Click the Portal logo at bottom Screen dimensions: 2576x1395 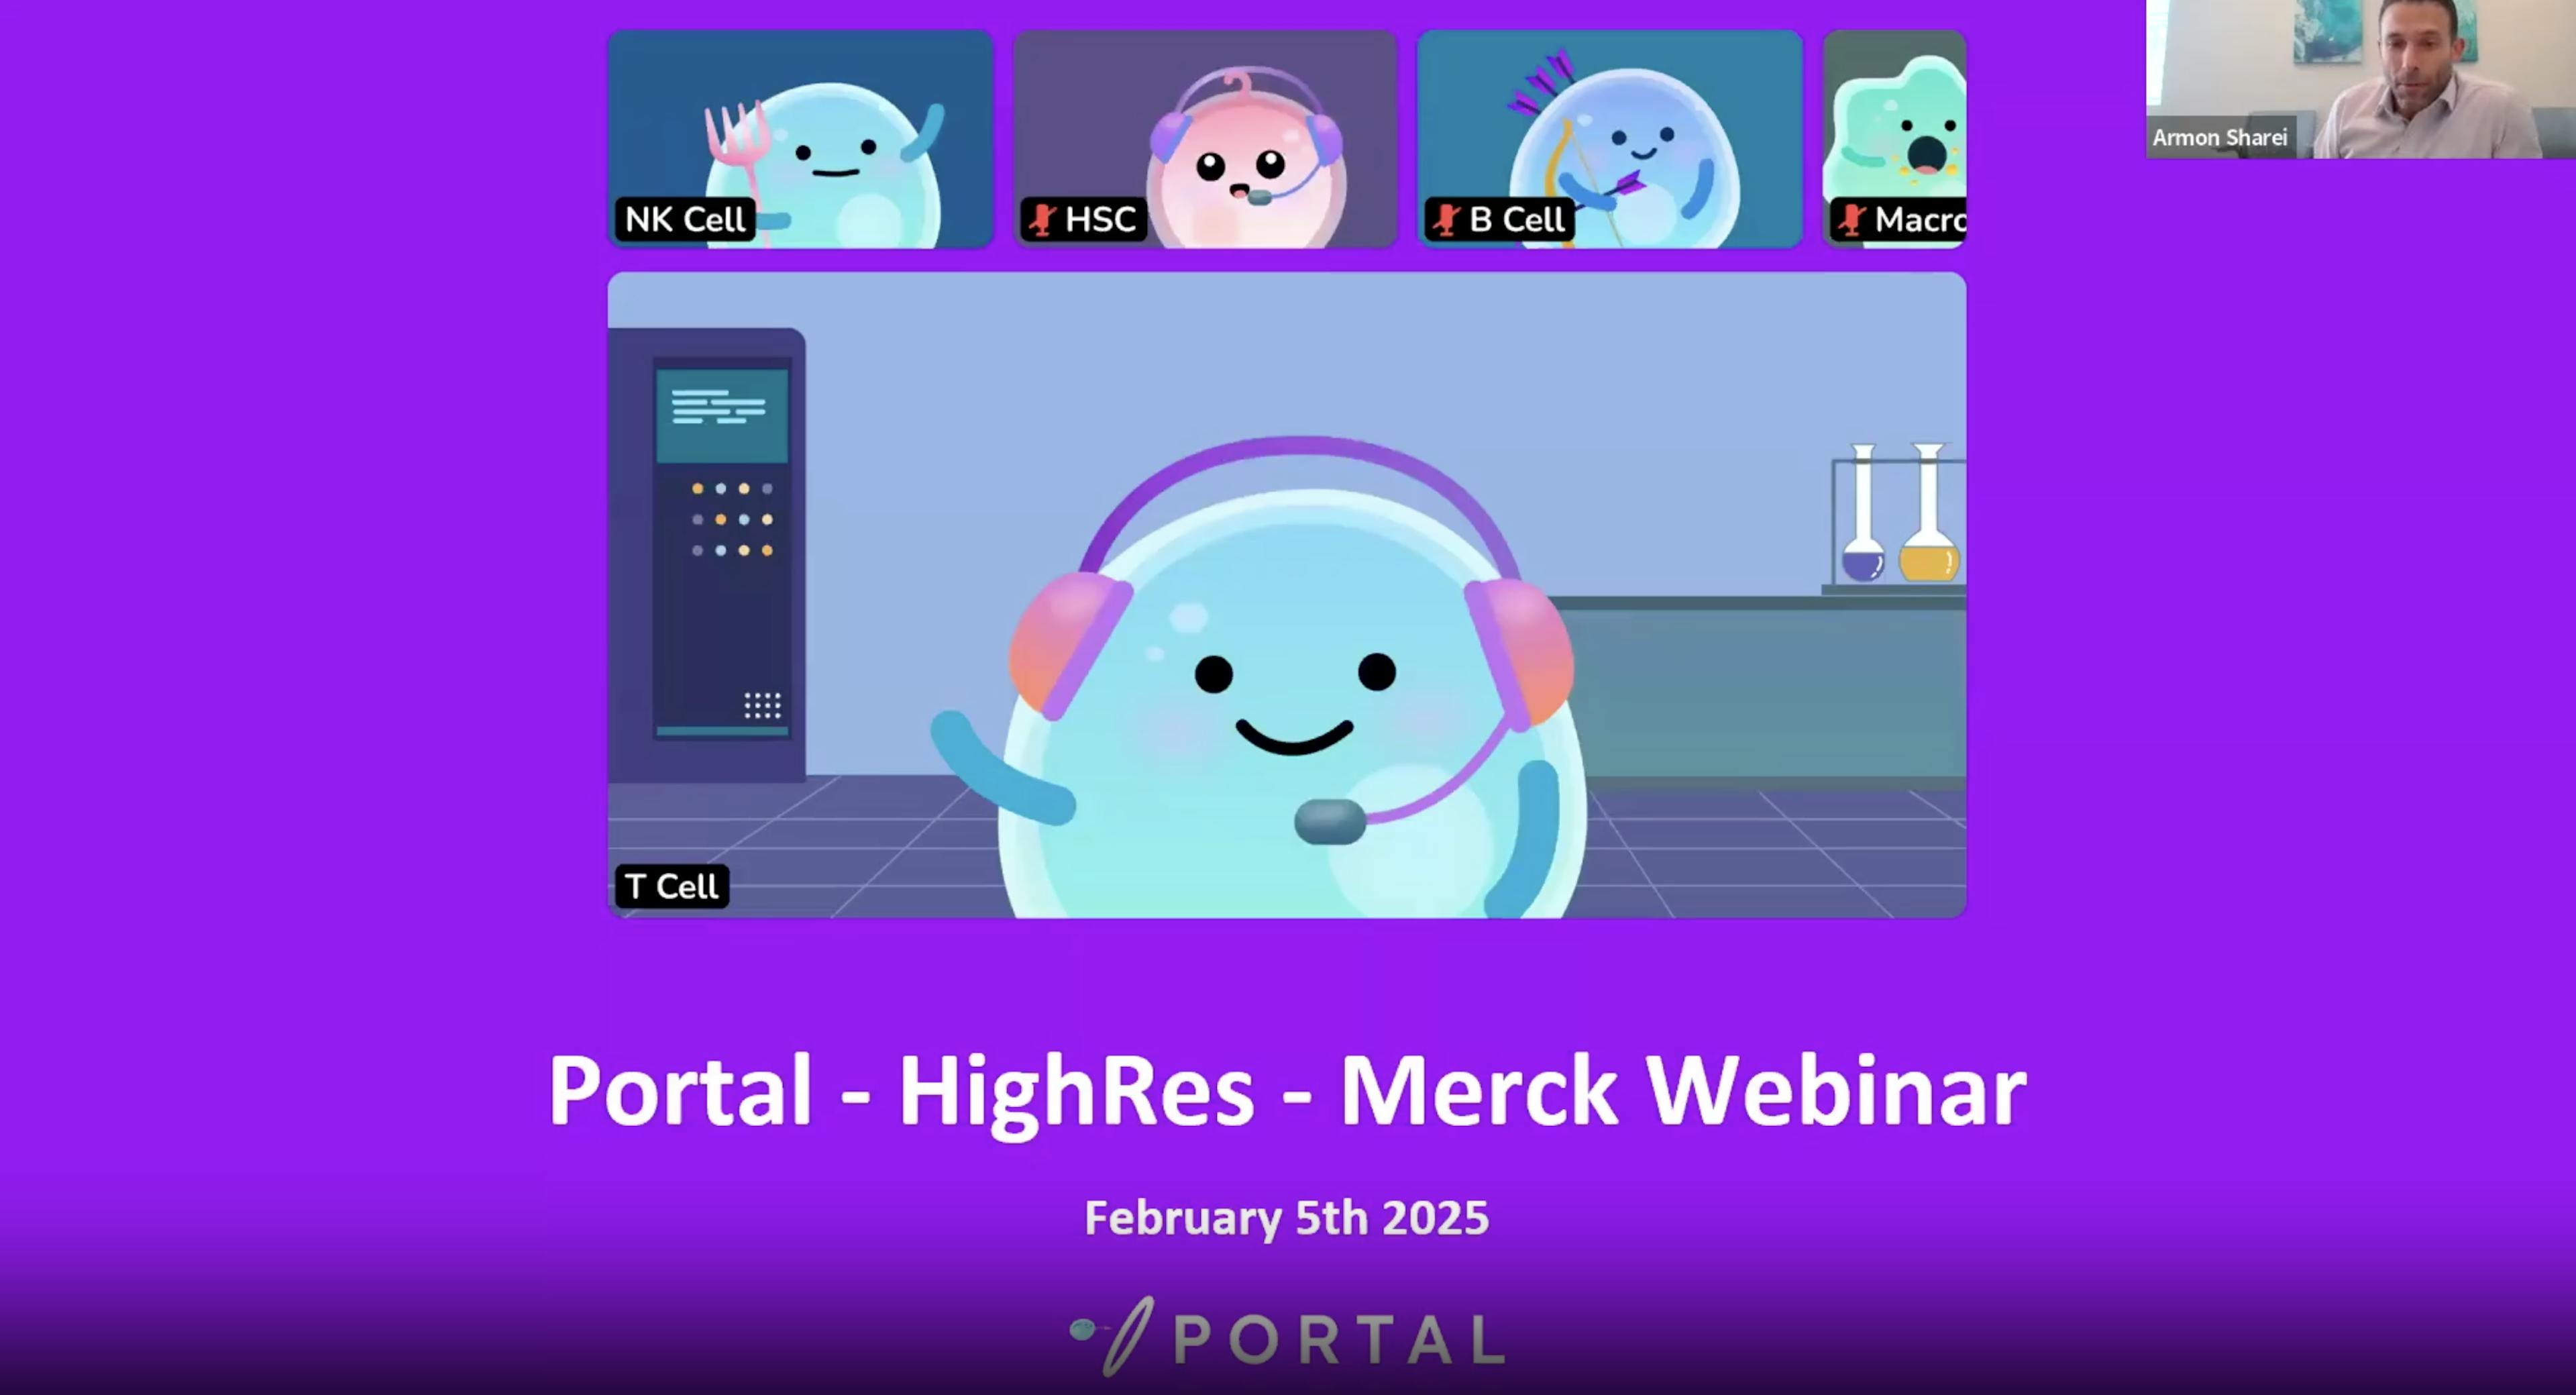[1287, 1337]
